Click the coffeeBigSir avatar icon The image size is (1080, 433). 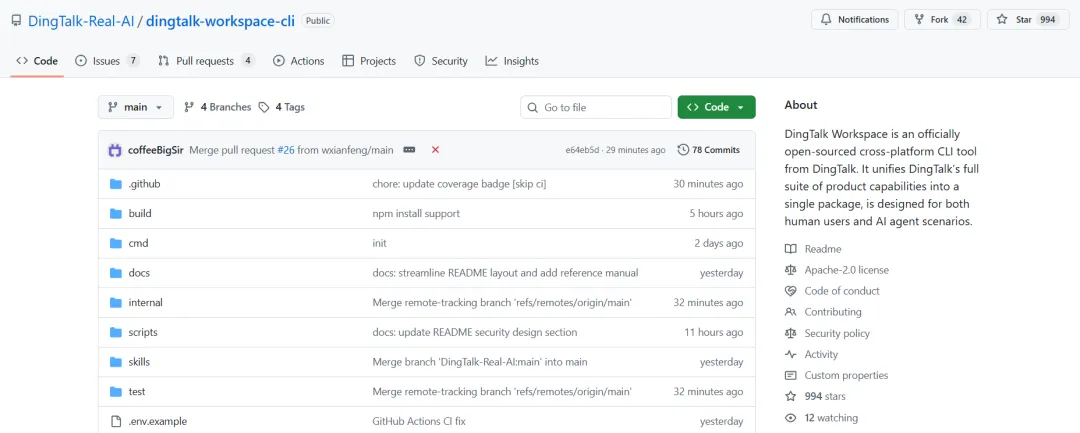point(115,149)
